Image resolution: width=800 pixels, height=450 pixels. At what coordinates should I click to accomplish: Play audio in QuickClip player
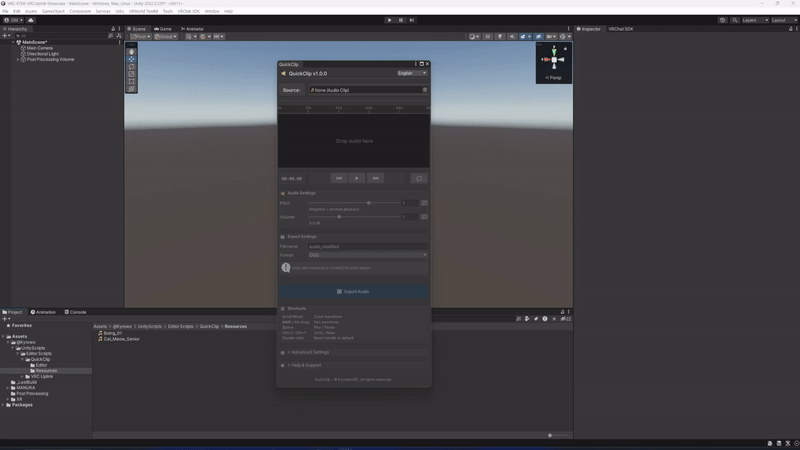coord(357,178)
